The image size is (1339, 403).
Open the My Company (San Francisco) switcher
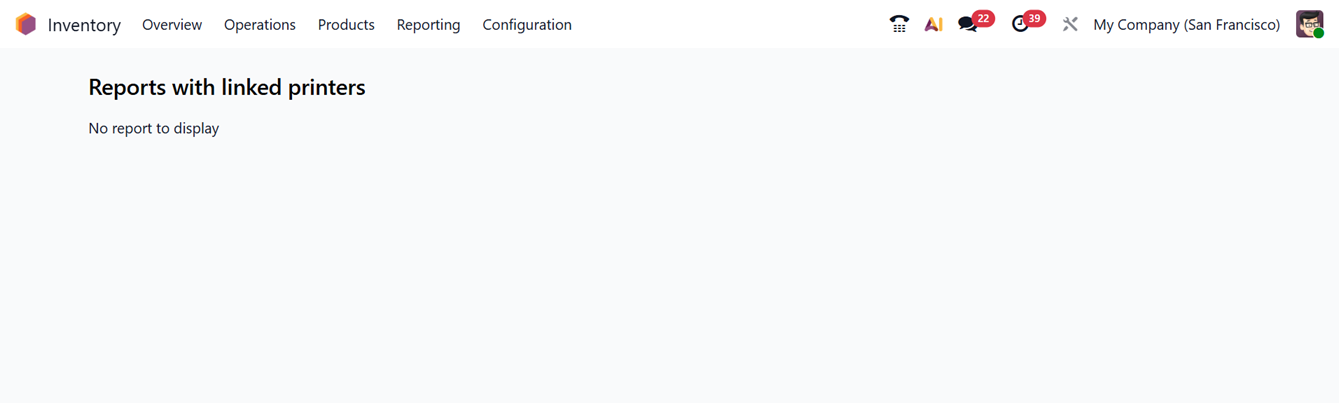click(x=1186, y=24)
